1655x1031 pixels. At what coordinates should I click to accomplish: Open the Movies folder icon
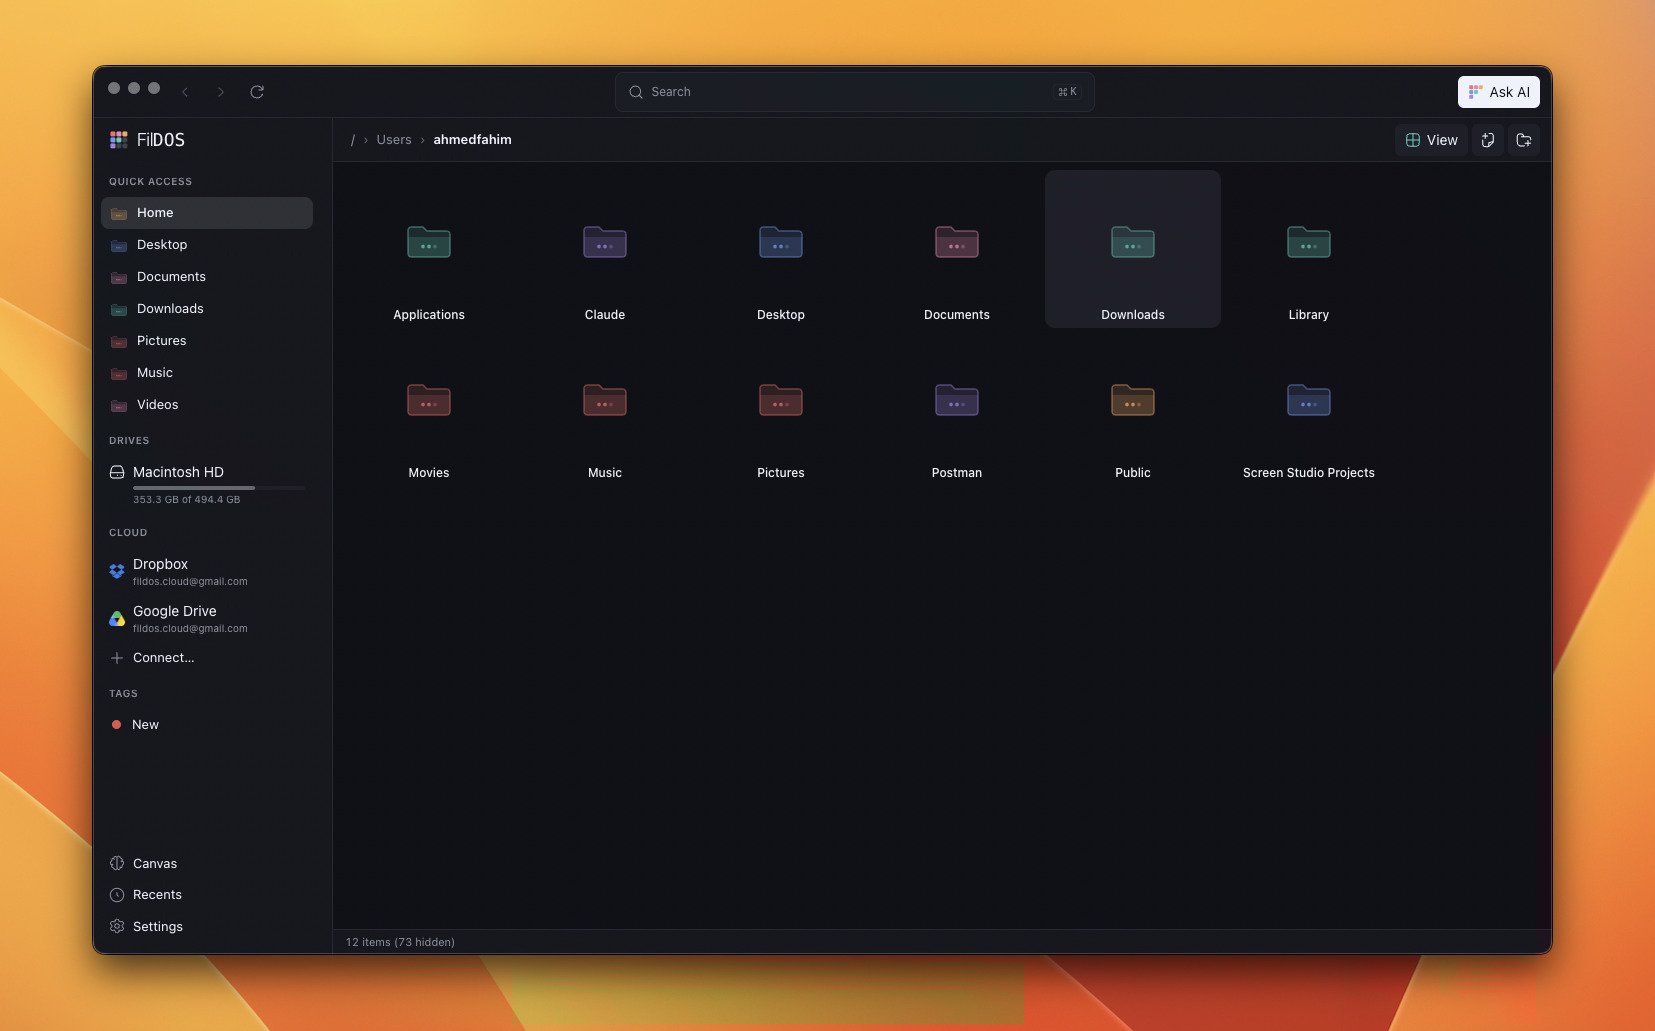pos(429,400)
